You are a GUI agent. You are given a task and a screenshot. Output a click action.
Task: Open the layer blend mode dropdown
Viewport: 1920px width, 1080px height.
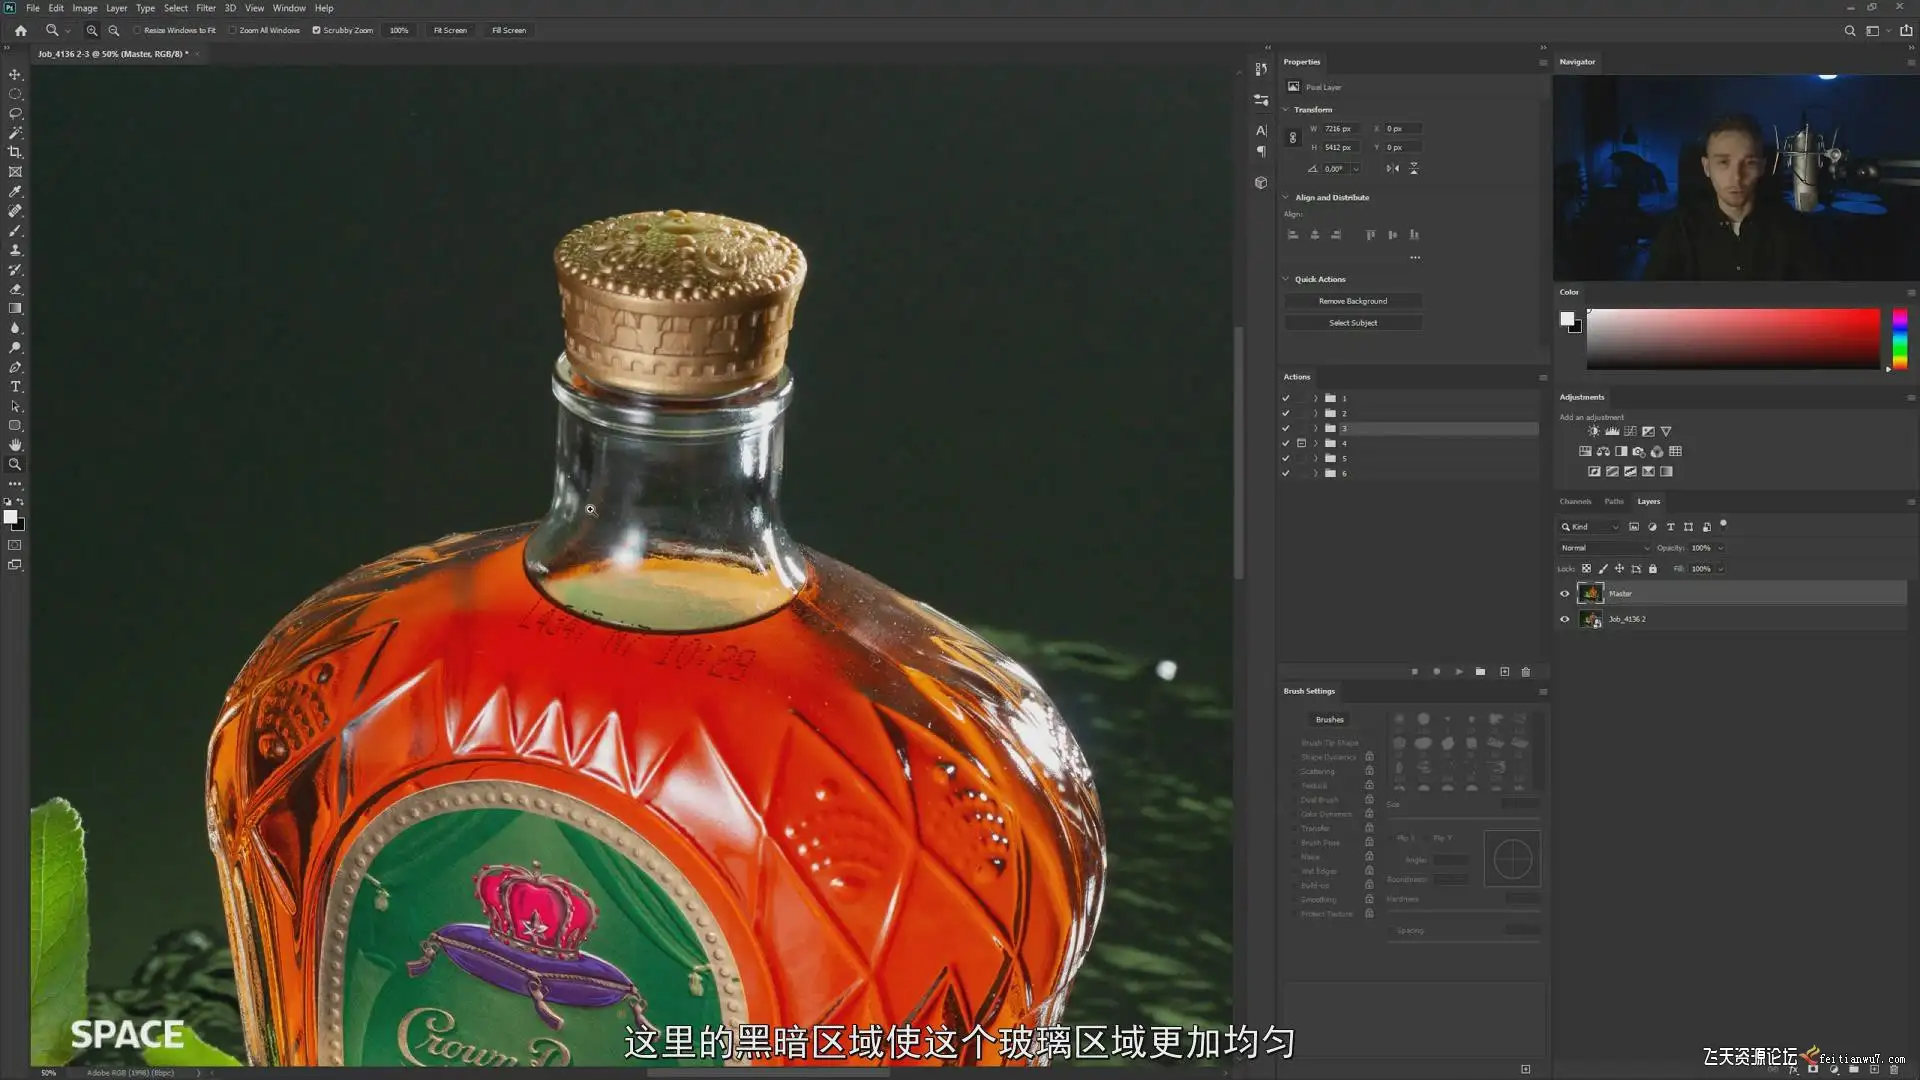[x=1604, y=548]
